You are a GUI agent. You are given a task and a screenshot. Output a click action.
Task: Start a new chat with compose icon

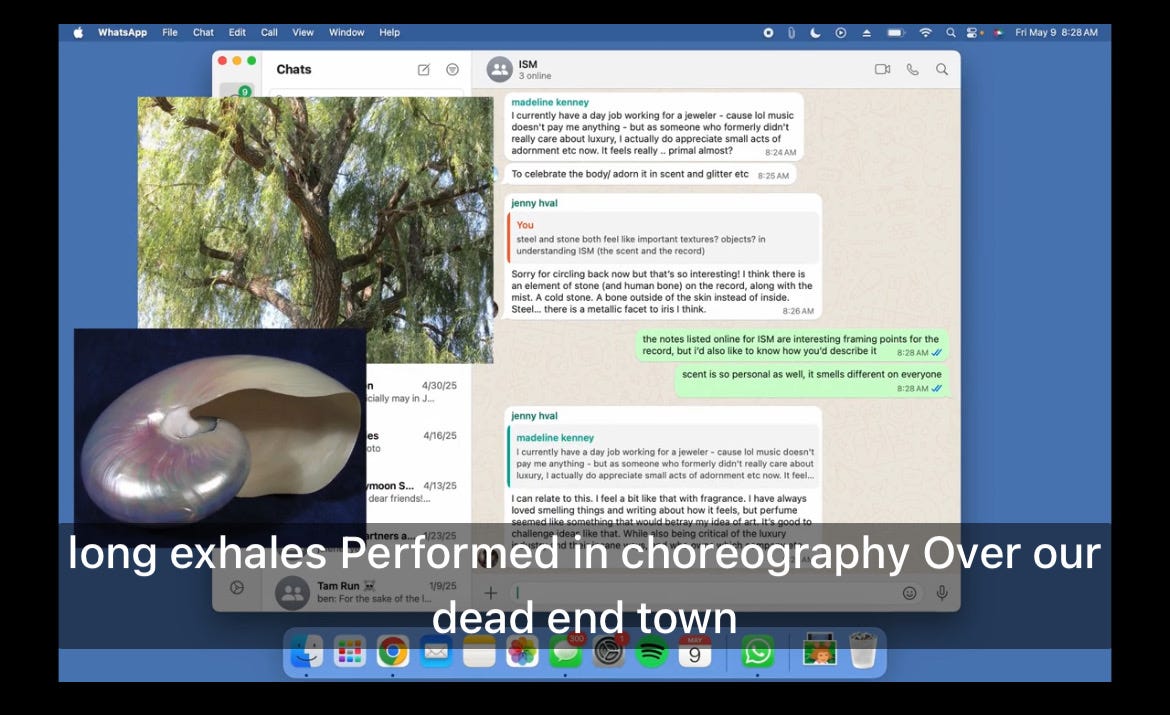point(423,69)
